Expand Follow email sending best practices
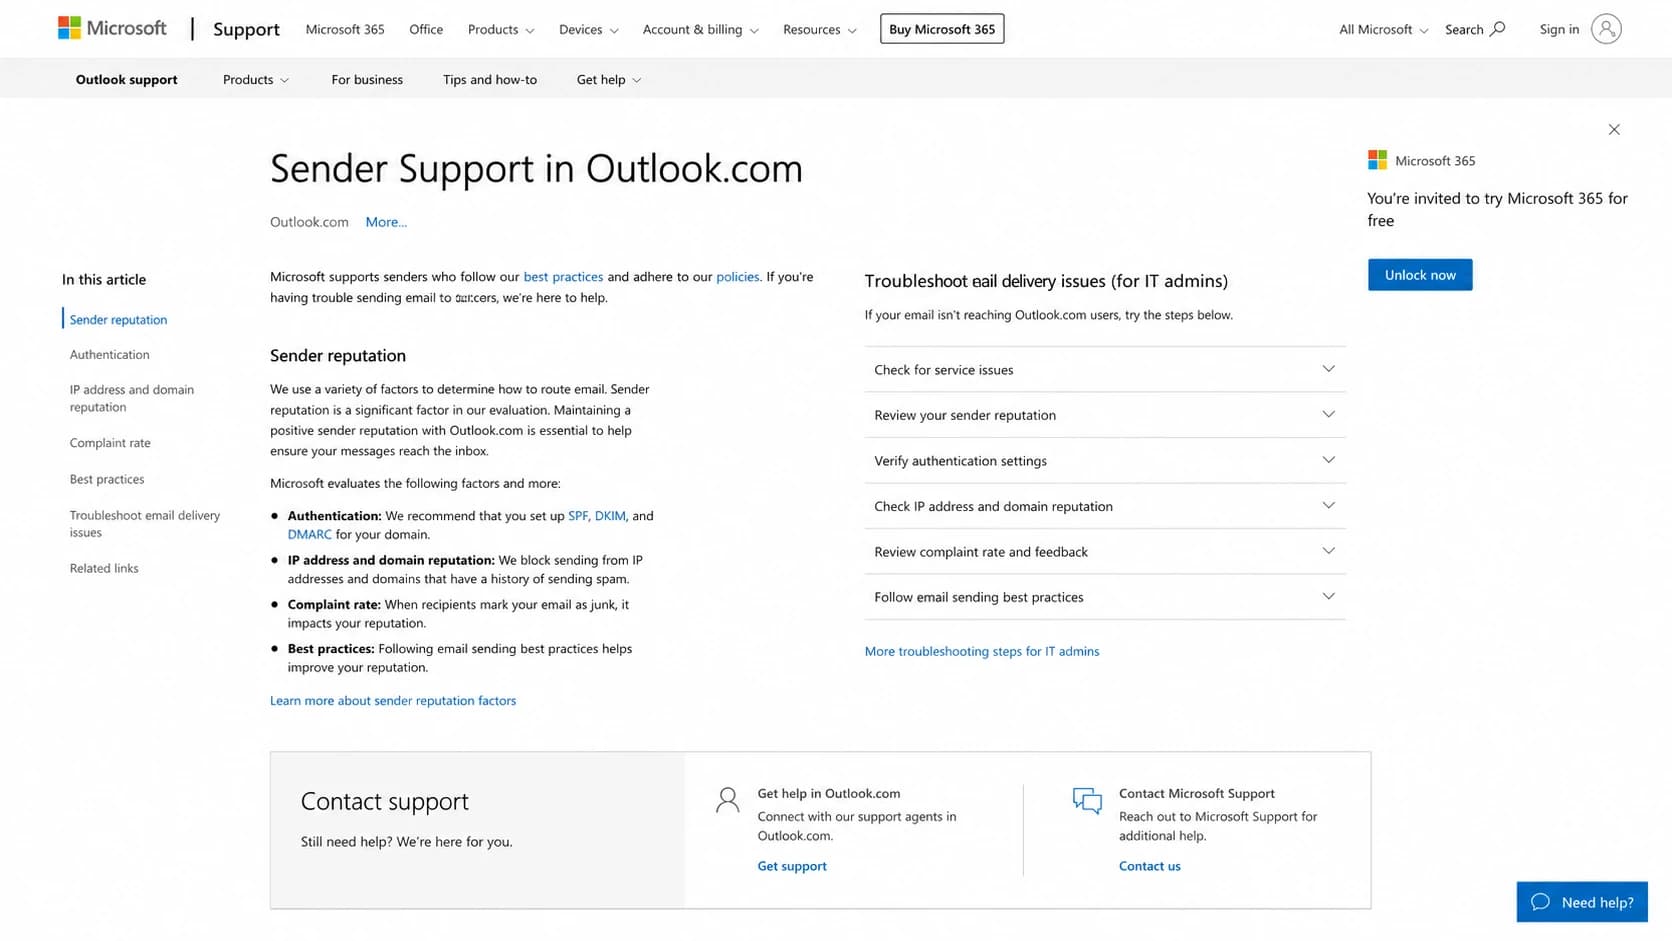The height and width of the screenshot is (941, 1672). tap(1105, 597)
